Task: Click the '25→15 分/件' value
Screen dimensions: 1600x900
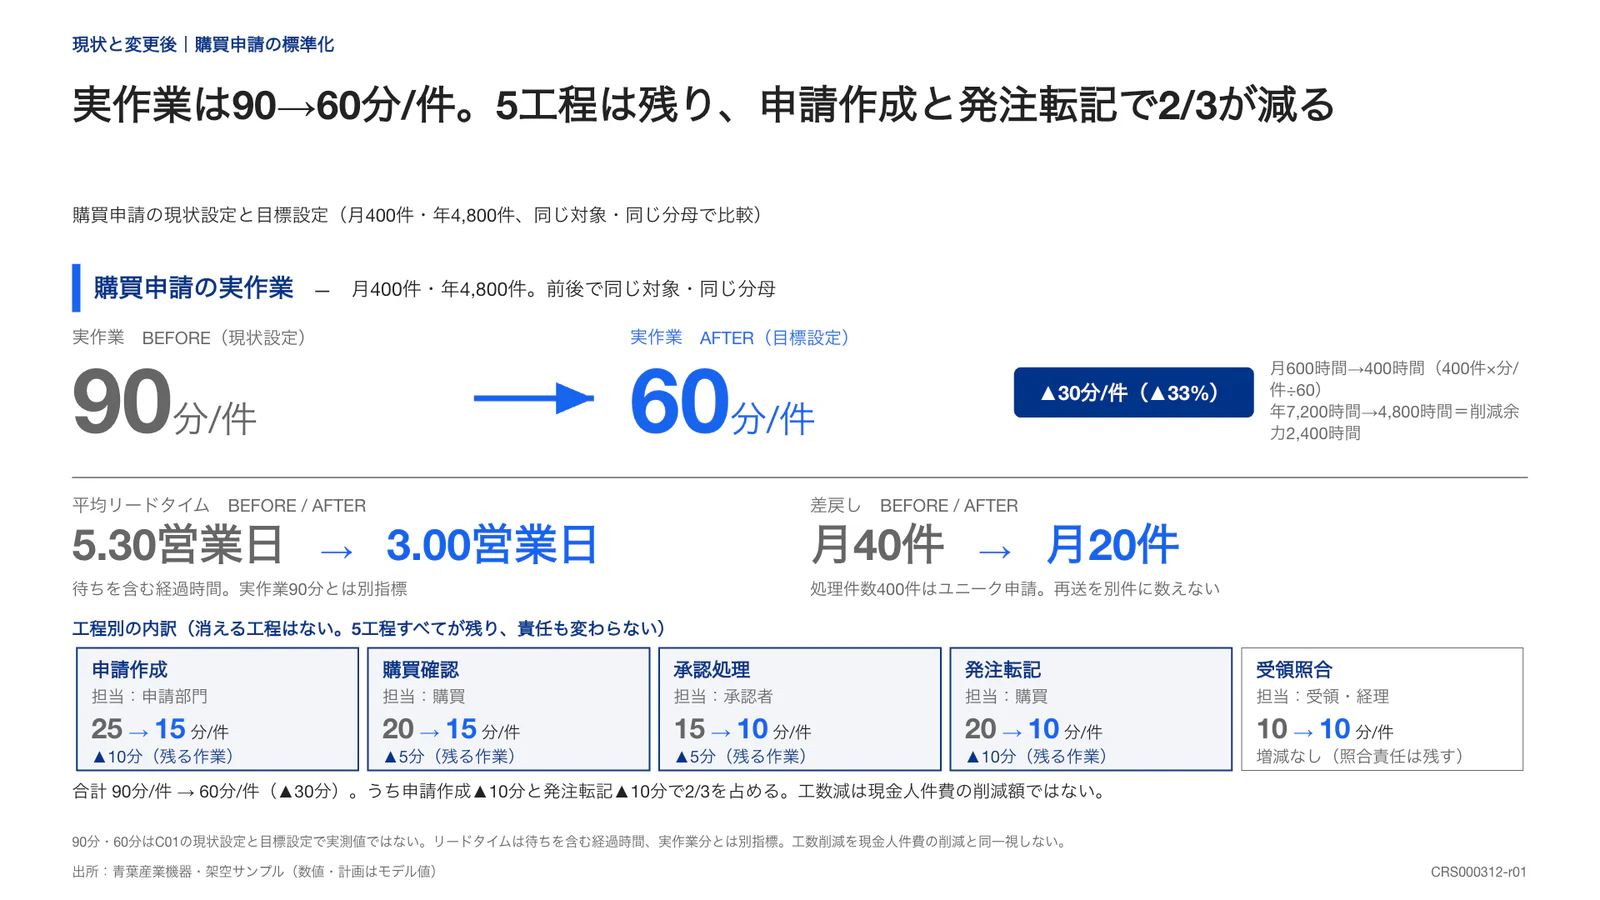Action: (x=160, y=729)
